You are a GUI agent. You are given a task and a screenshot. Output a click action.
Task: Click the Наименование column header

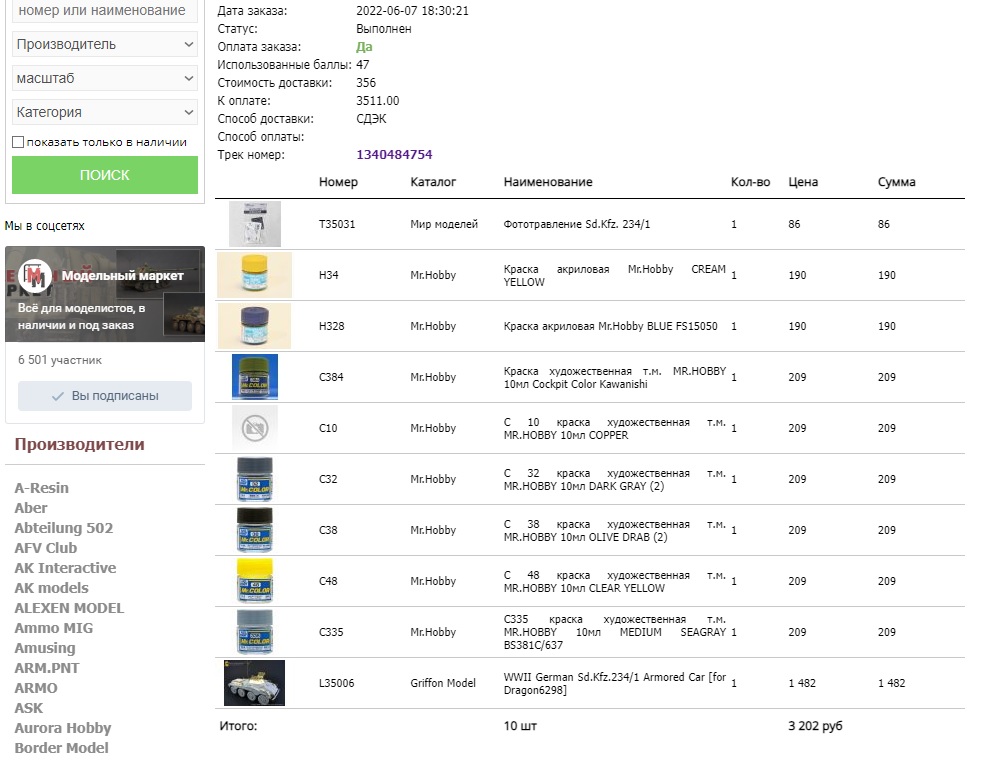coord(548,182)
